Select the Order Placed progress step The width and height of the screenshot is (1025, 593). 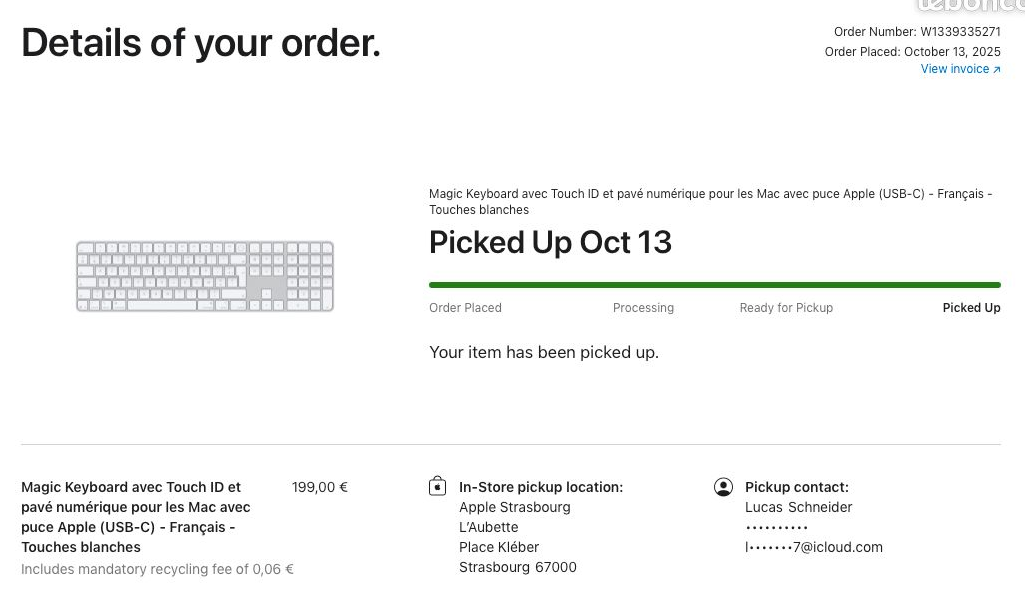pos(465,308)
